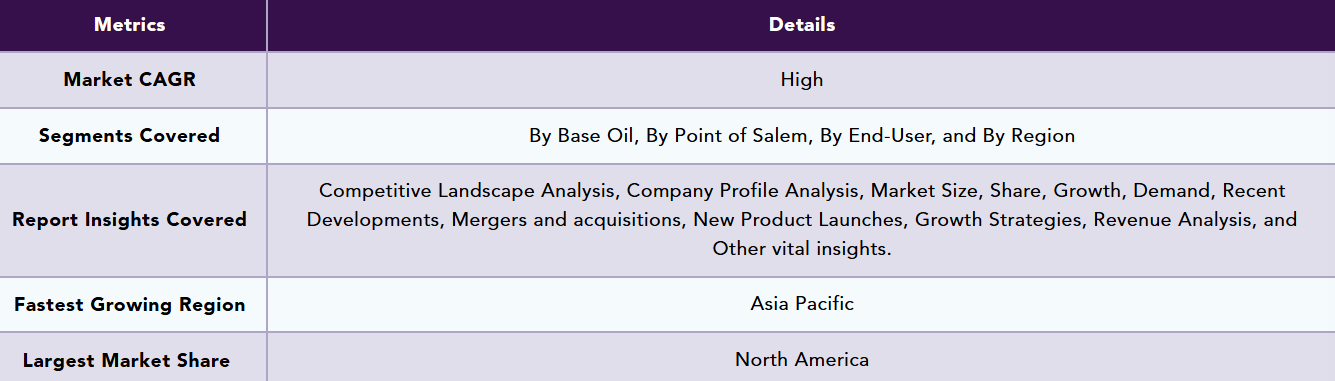Screen dimensions: 1335x381
Task: Click 'Growth Strategies' phrase
Action: [x=999, y=219]
